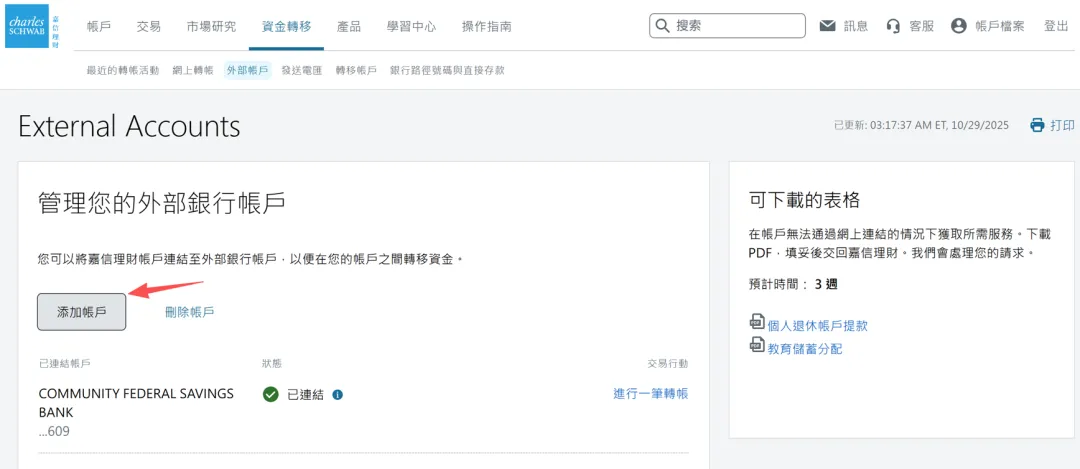Click the 客服 link
This screenshot has height=469, width=1080.
(922, 26)
